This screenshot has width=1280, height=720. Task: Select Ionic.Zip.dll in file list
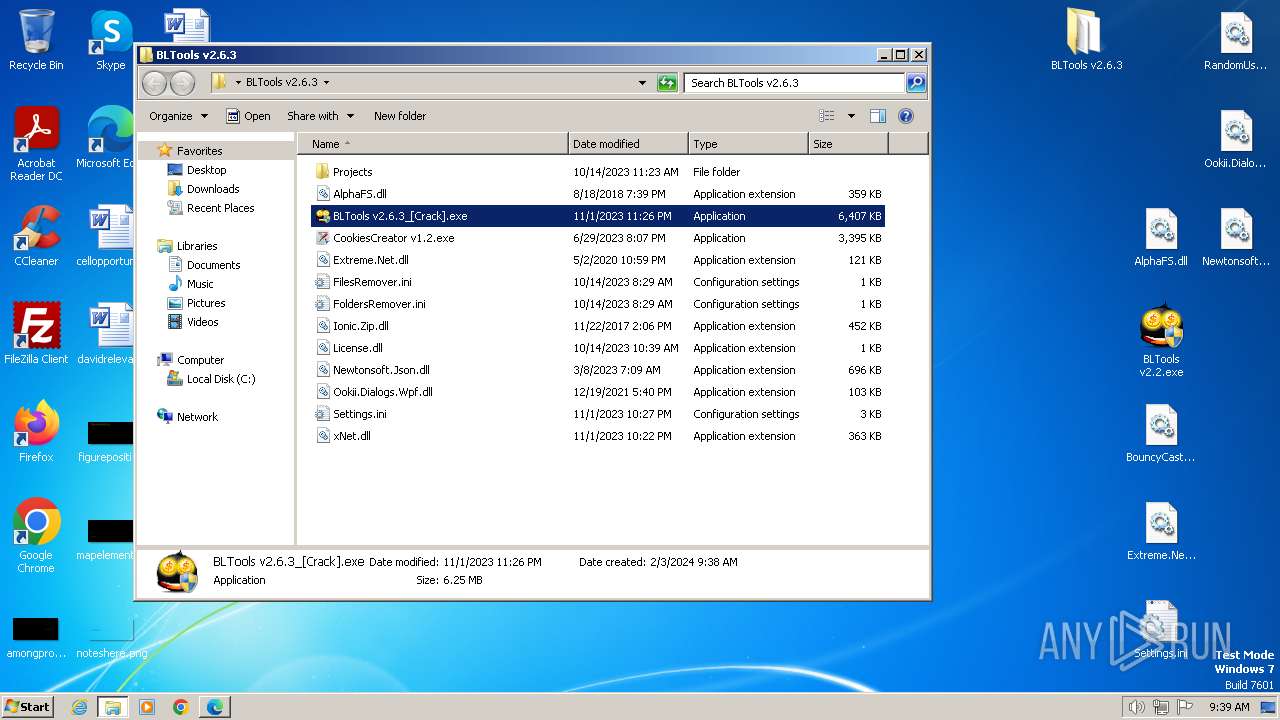coord(598,326)
